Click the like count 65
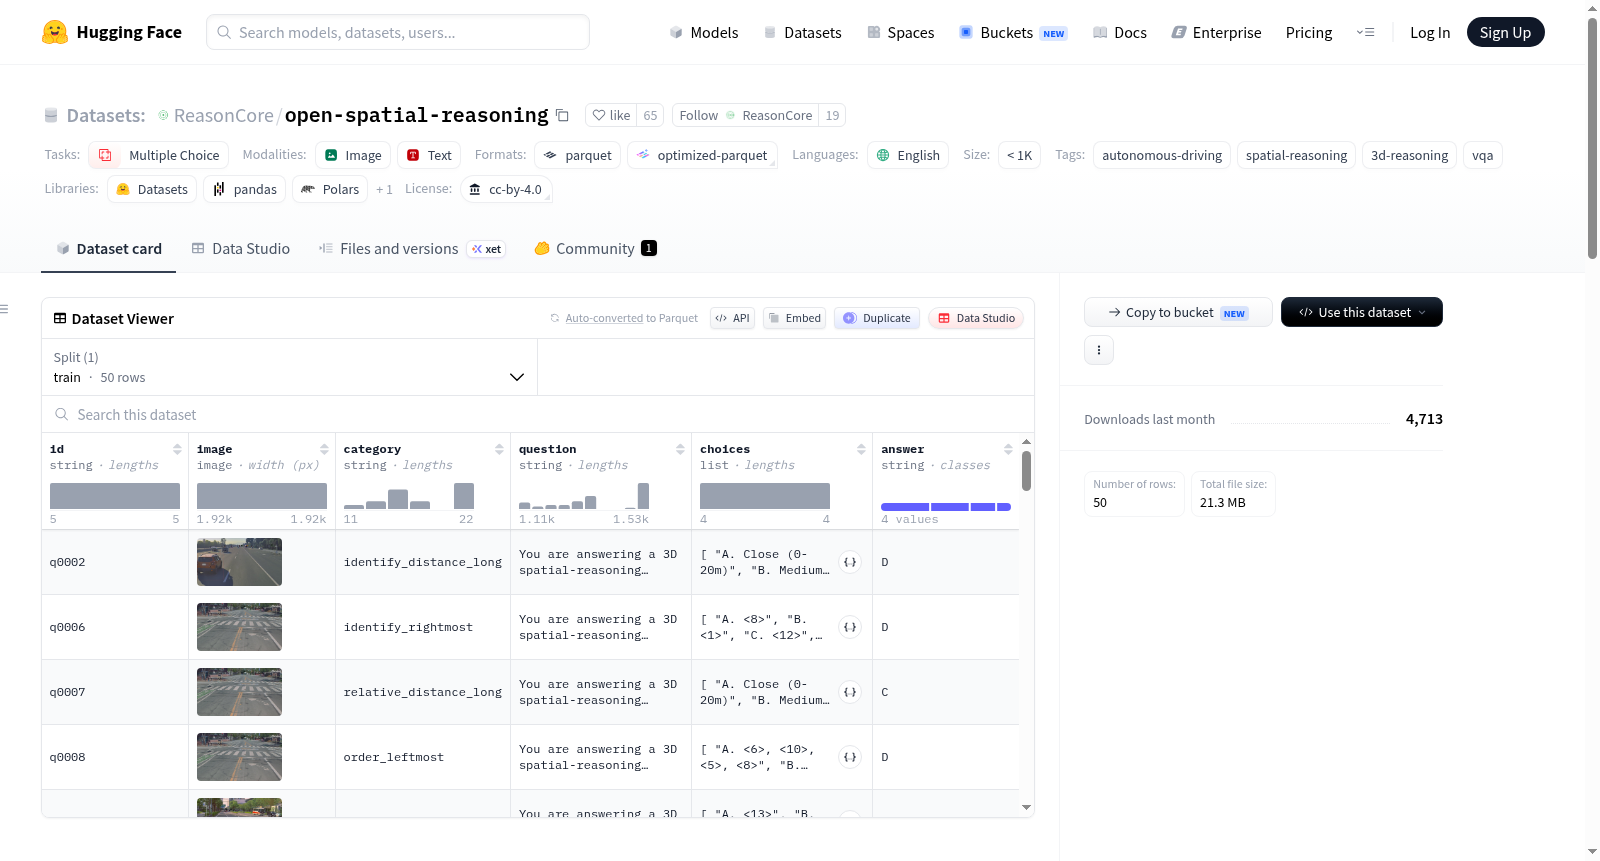Image resolution: width=1600 pixels, height=861 pixels. pyautogui.click(x=650, y=115)
